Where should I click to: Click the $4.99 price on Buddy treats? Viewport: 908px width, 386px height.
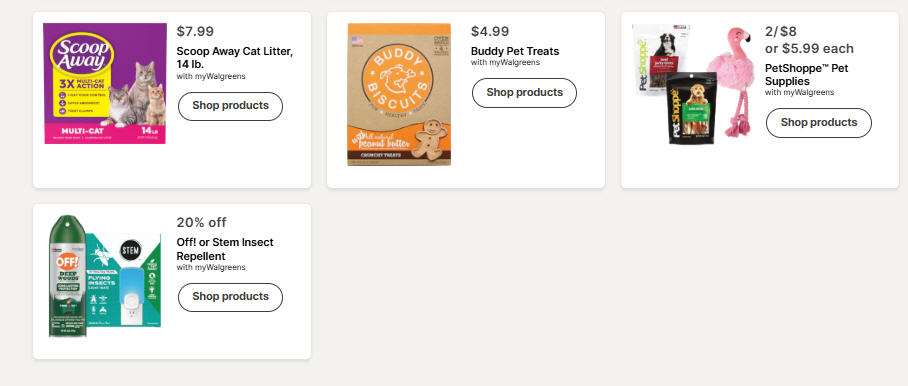click(x=490, y=31)
